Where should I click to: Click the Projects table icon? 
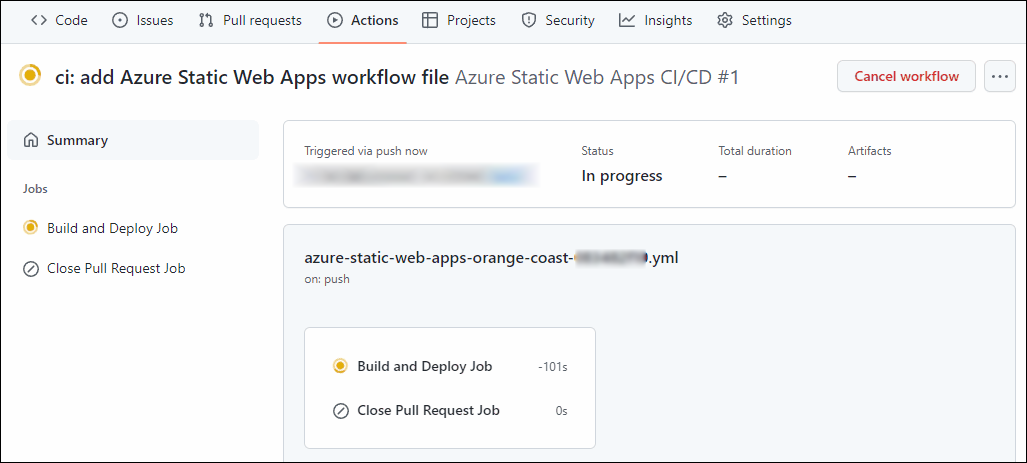(x=430, y=21)
